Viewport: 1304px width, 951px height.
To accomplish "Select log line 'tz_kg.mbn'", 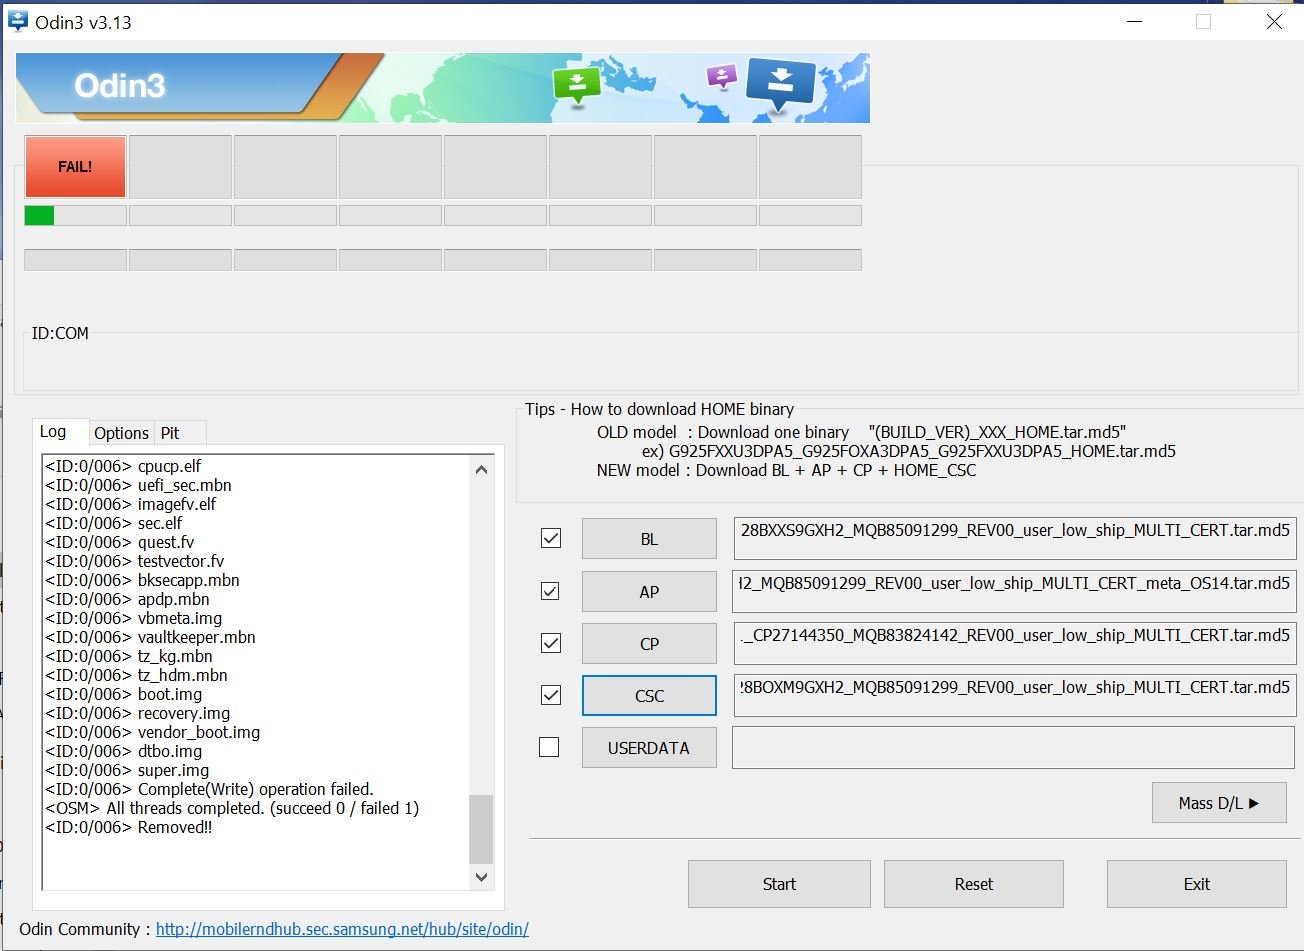I will (x=129, y=656).
